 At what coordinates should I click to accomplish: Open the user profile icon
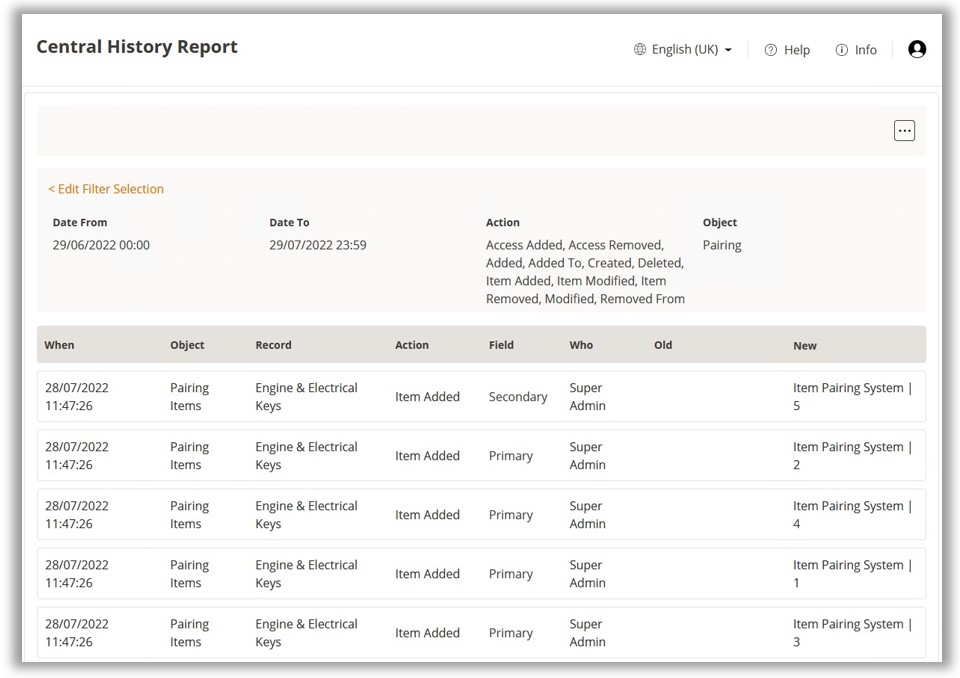pos(917,49)
